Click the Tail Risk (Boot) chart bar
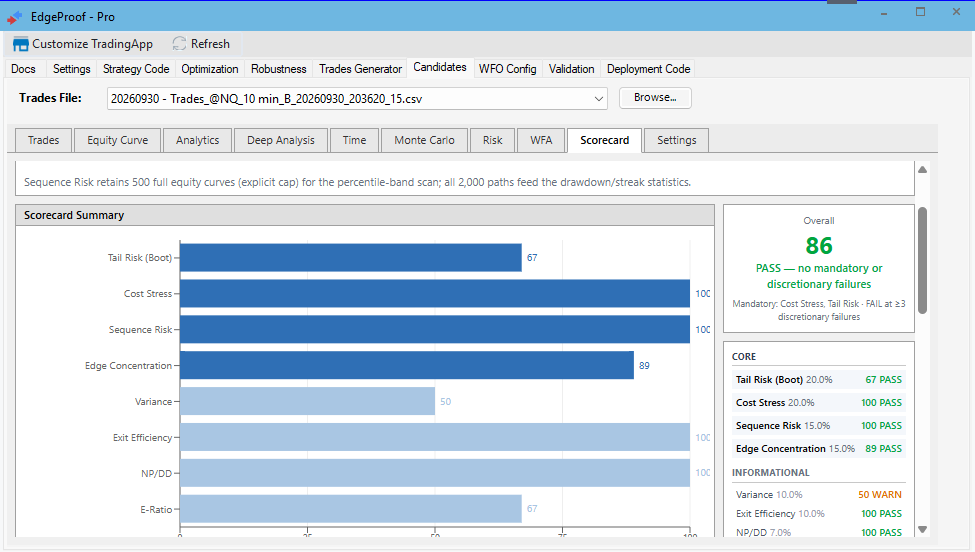The height and width of the screenshot is (552, 975). (351, 257)
